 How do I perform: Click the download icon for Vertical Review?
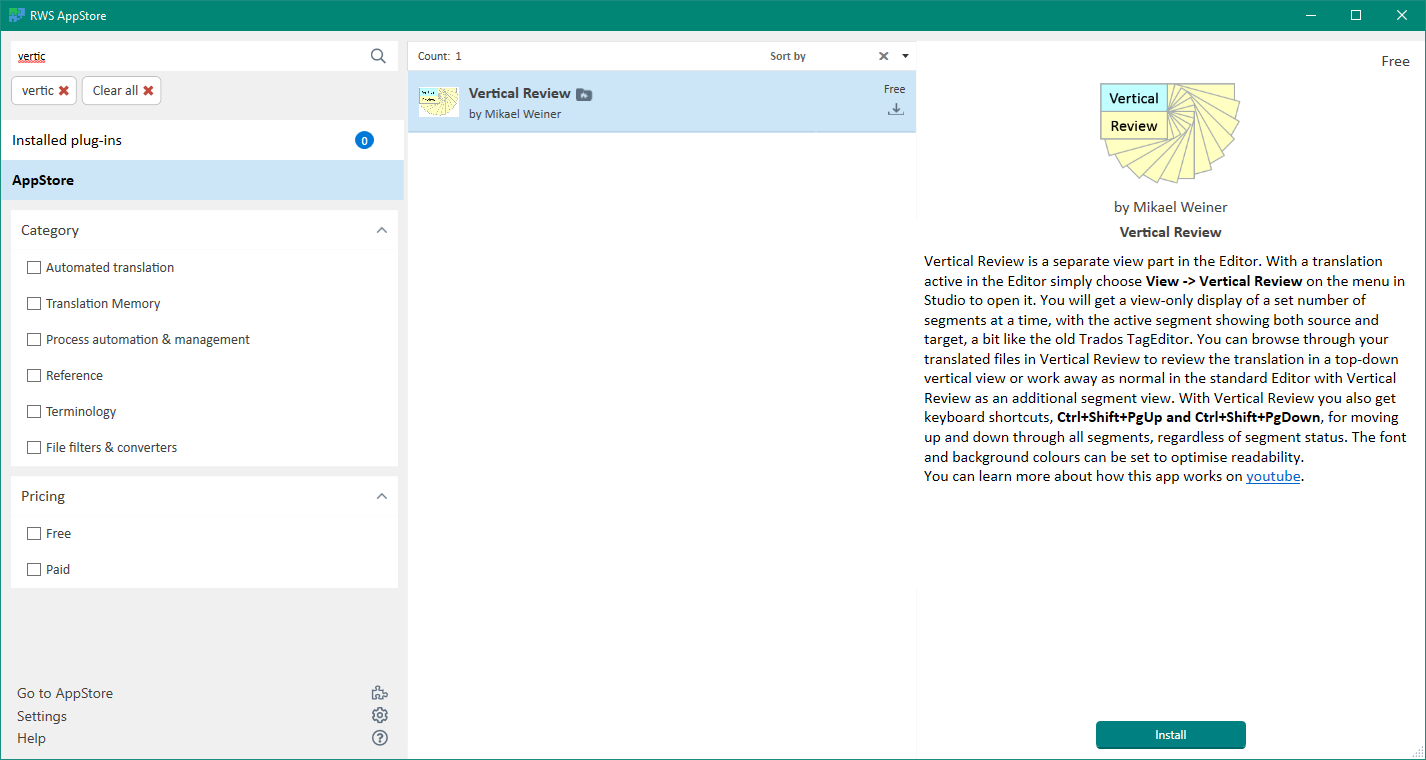896,109
